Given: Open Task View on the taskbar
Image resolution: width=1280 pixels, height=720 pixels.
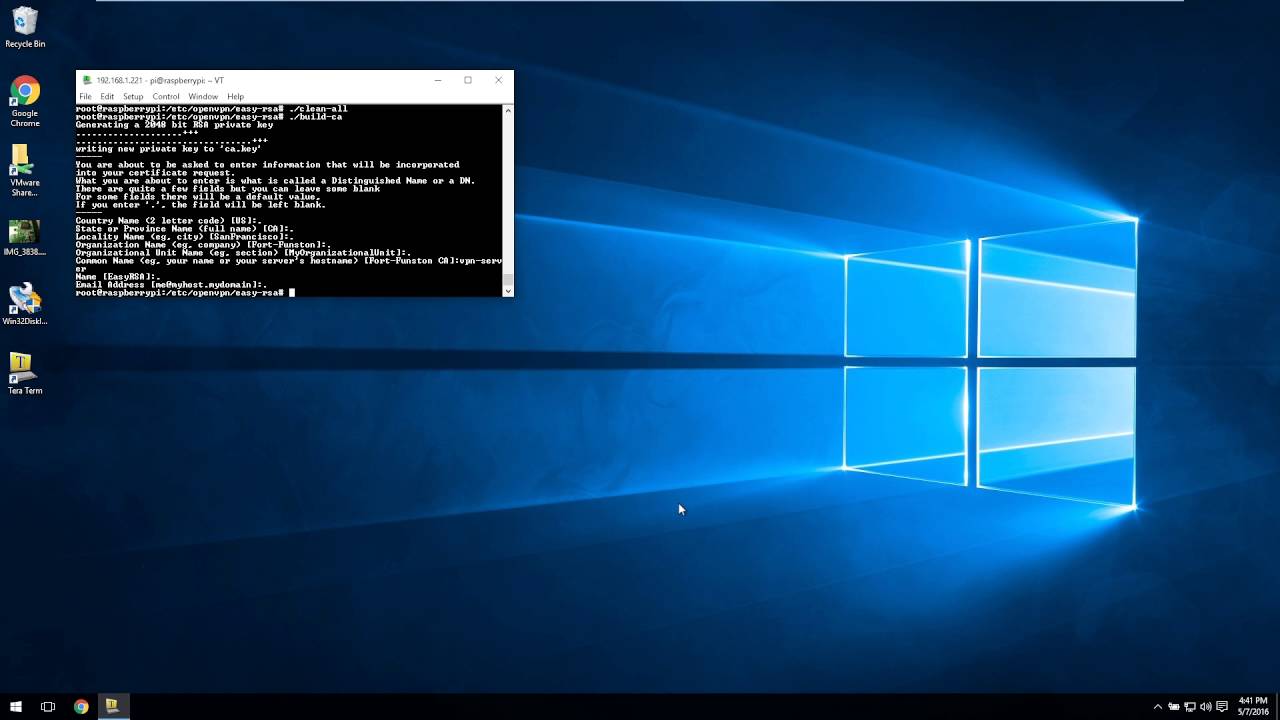Looking at the screenshot, I should coord(48,706).
